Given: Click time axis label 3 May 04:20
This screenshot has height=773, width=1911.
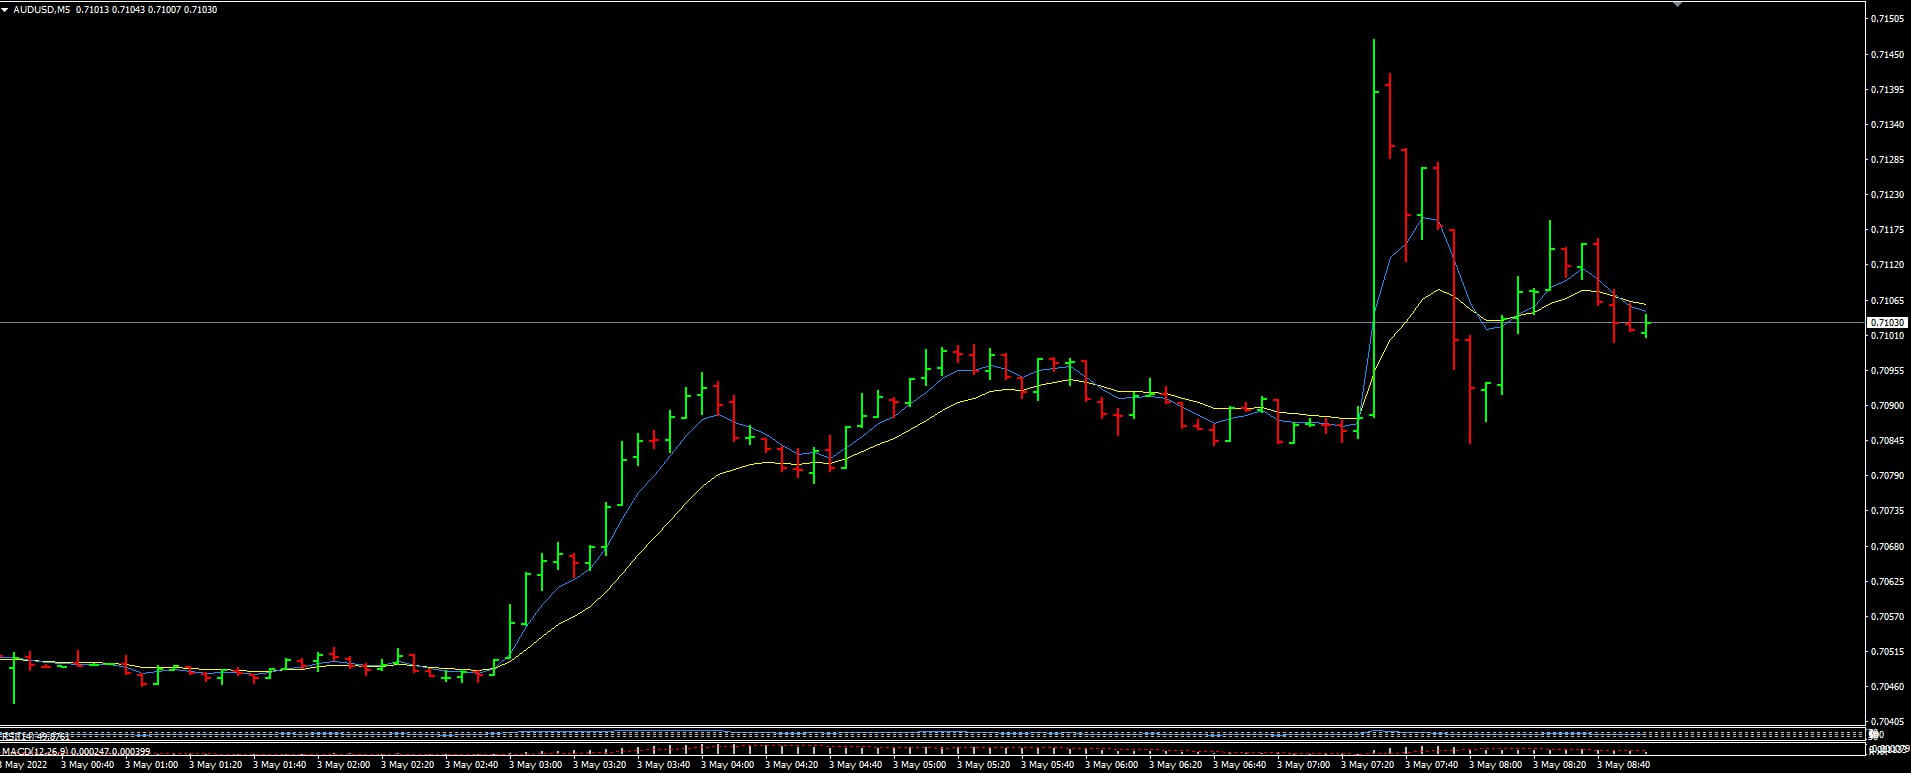Looking at the screenshot, I should pyautogui.click(x=791, y=765).
